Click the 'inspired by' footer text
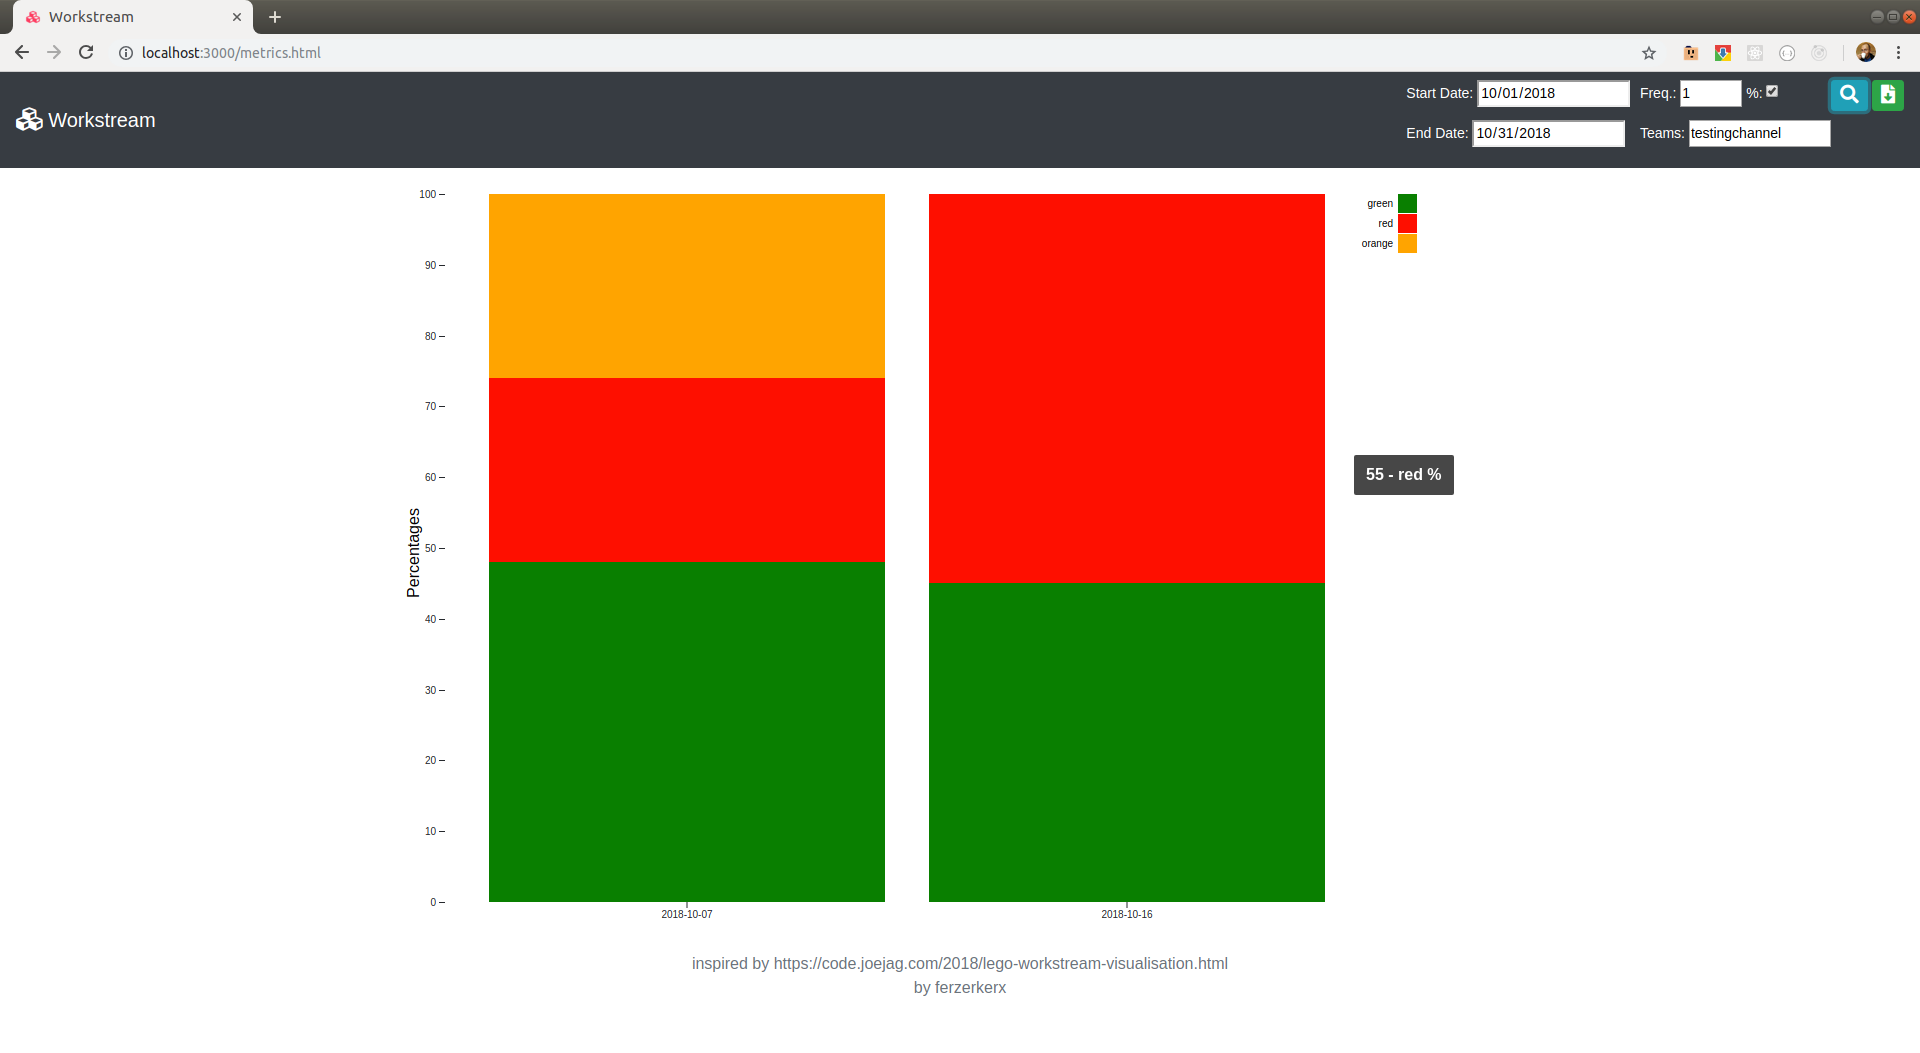 coord(960,964)
